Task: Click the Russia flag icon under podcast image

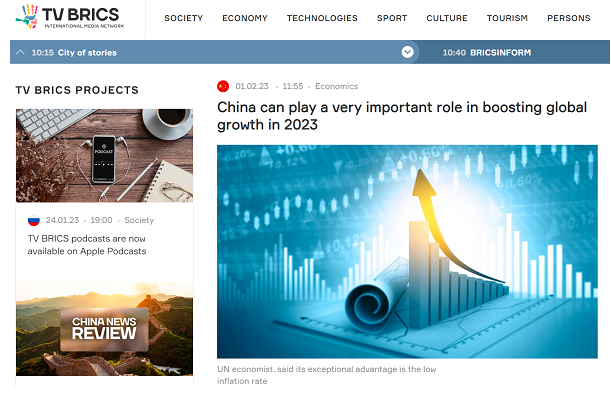Action: (x=33, y=220)
